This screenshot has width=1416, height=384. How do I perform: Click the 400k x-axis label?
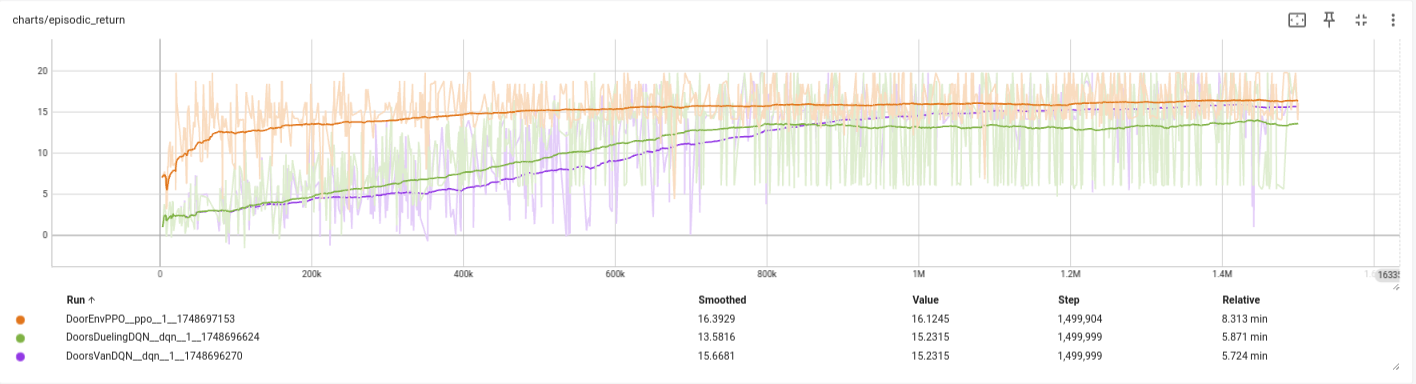(x=463, y=273)
